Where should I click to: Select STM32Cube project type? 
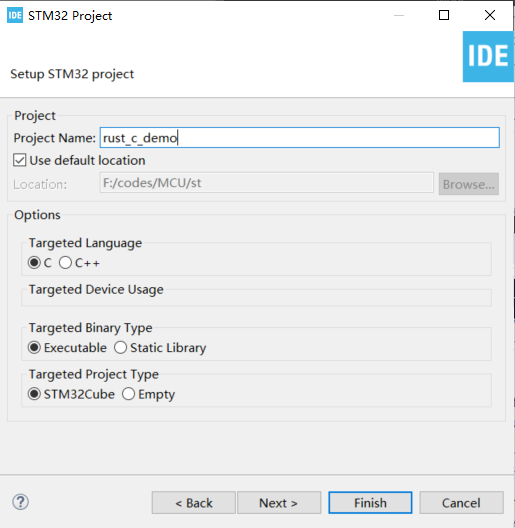[x=34, y=394]
